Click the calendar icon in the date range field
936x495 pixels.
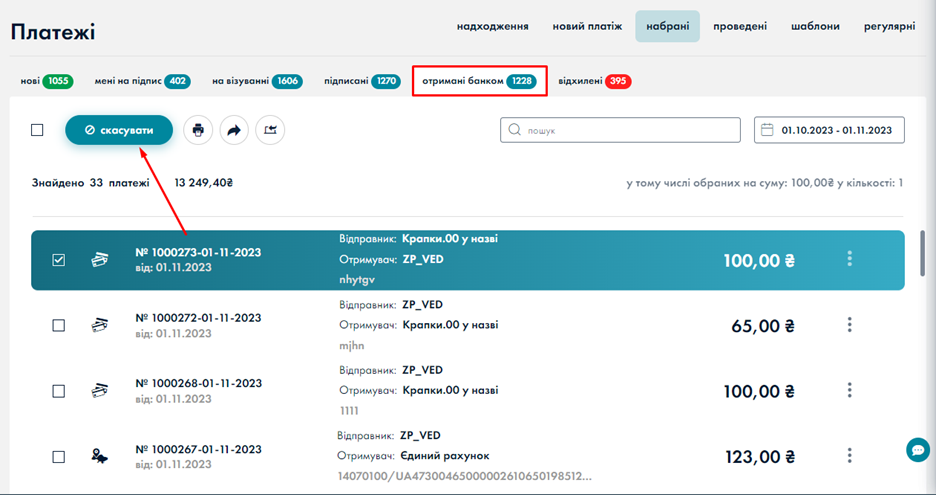[768, 130]
